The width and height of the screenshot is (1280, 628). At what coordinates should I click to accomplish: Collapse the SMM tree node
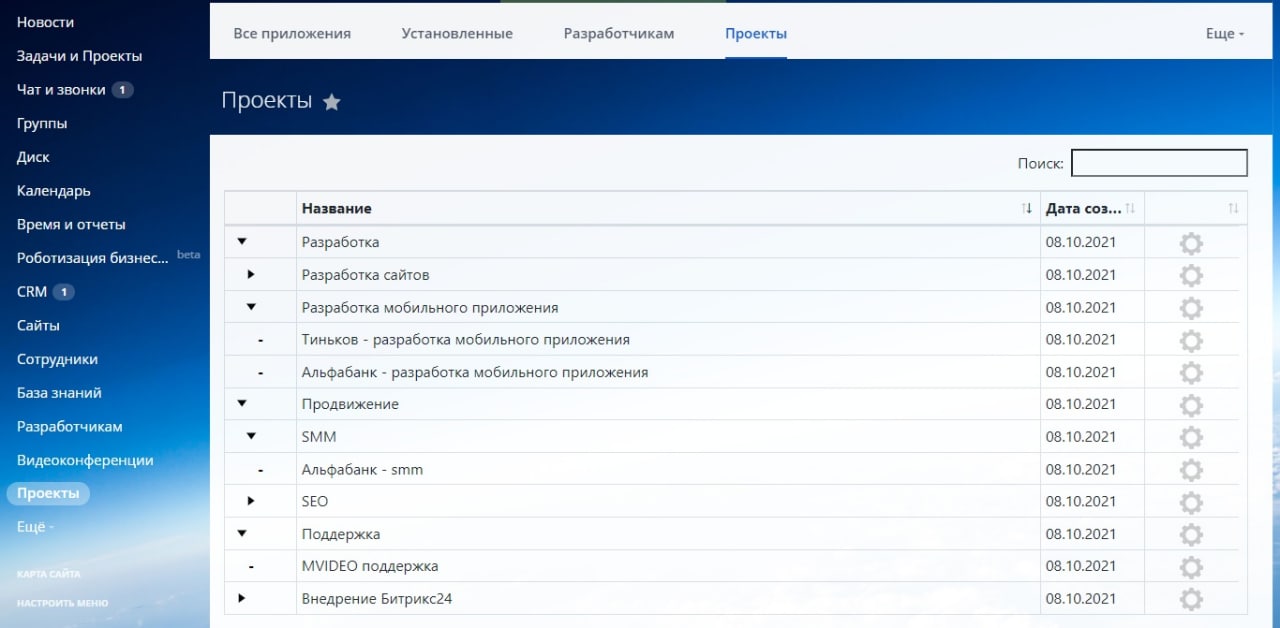pos(251,436)
